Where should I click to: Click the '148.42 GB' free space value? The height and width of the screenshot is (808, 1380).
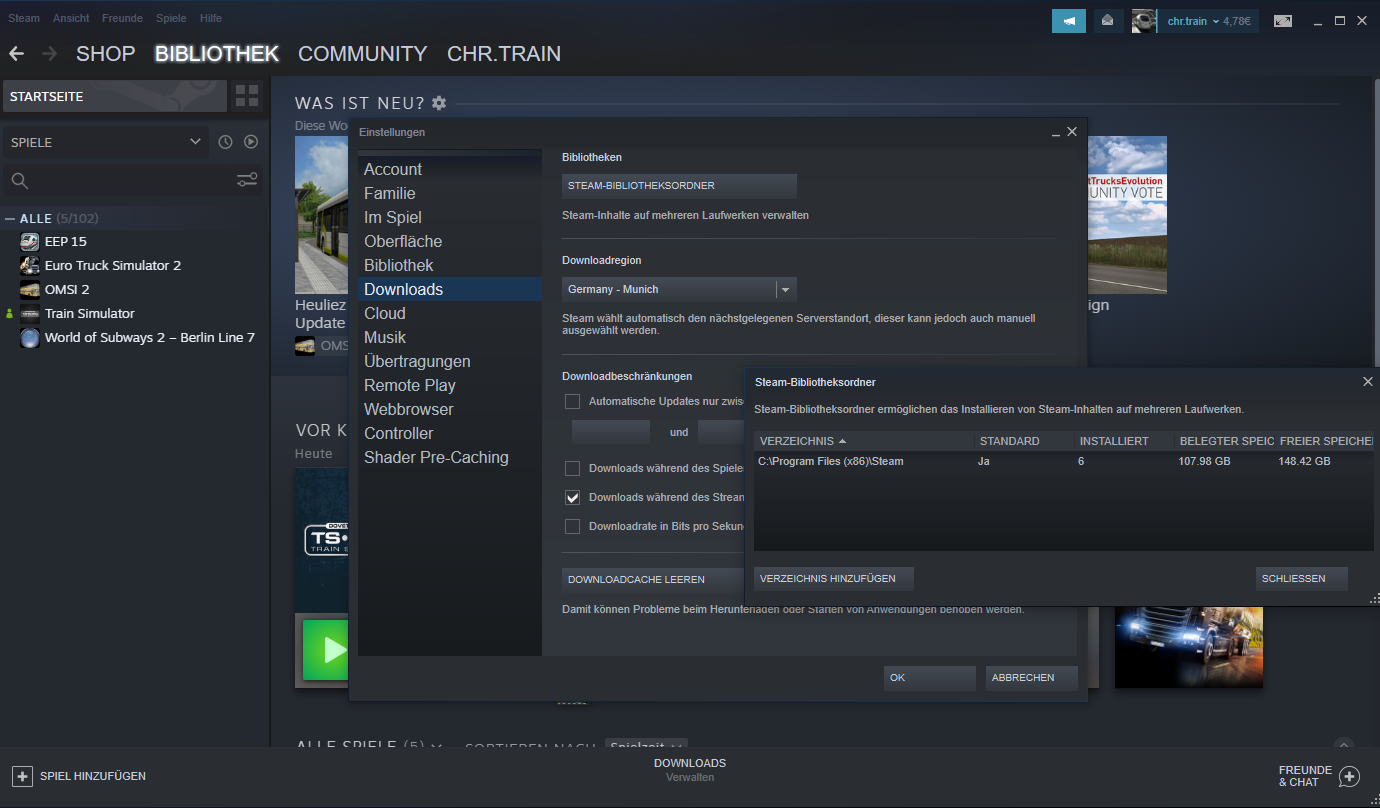(x=1304, y=461)
